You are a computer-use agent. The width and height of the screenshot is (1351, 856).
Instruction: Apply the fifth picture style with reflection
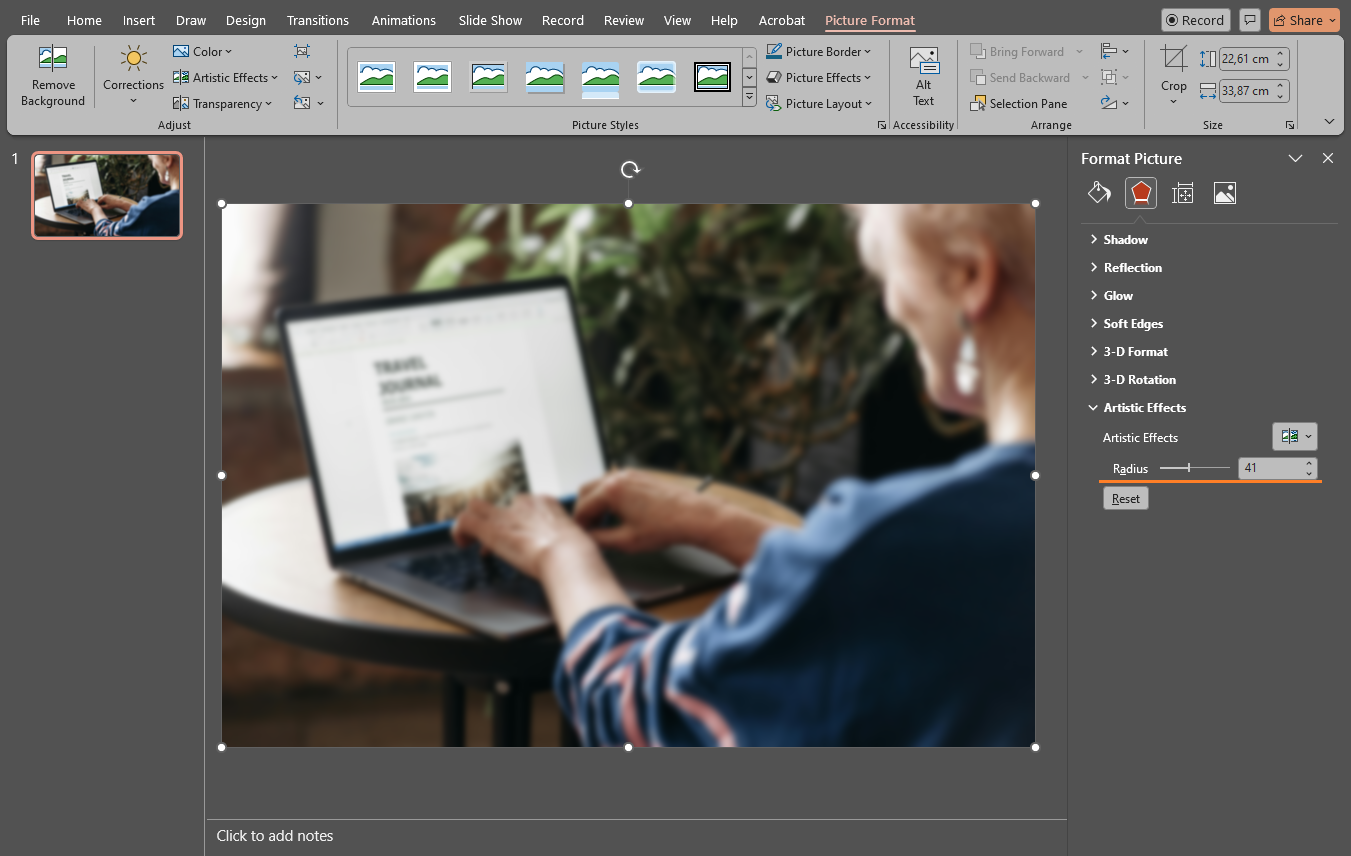coord(601,79)
